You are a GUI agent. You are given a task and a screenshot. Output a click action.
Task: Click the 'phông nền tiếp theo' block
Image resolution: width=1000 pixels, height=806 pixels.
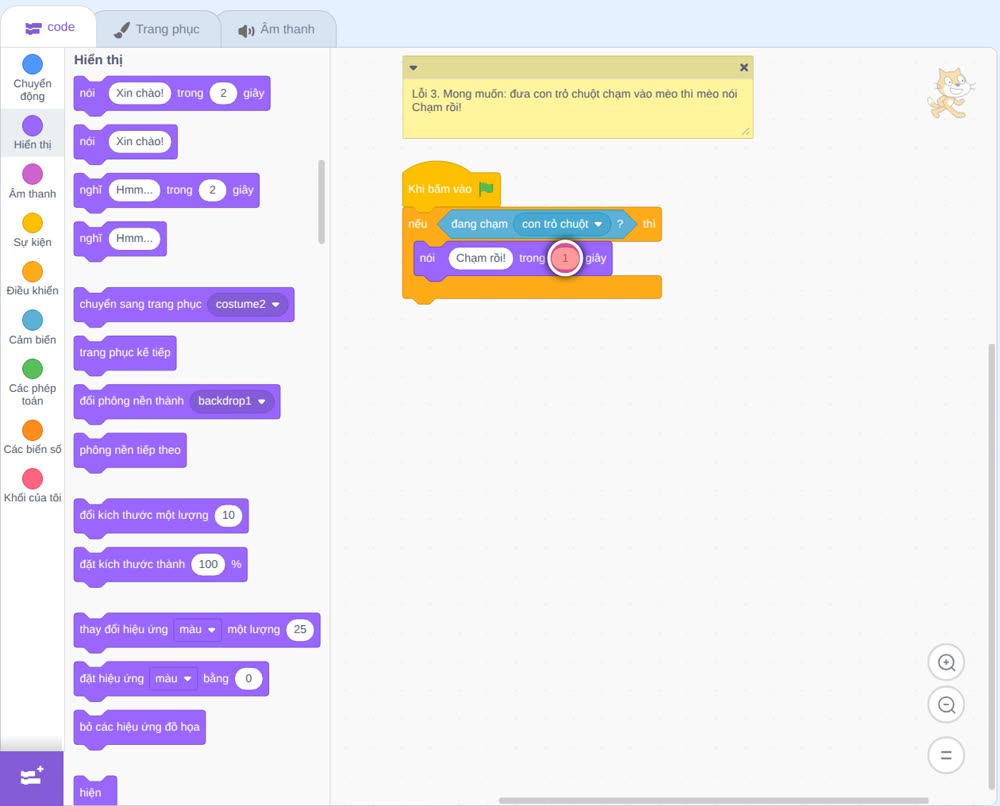[x=130, y=450]
